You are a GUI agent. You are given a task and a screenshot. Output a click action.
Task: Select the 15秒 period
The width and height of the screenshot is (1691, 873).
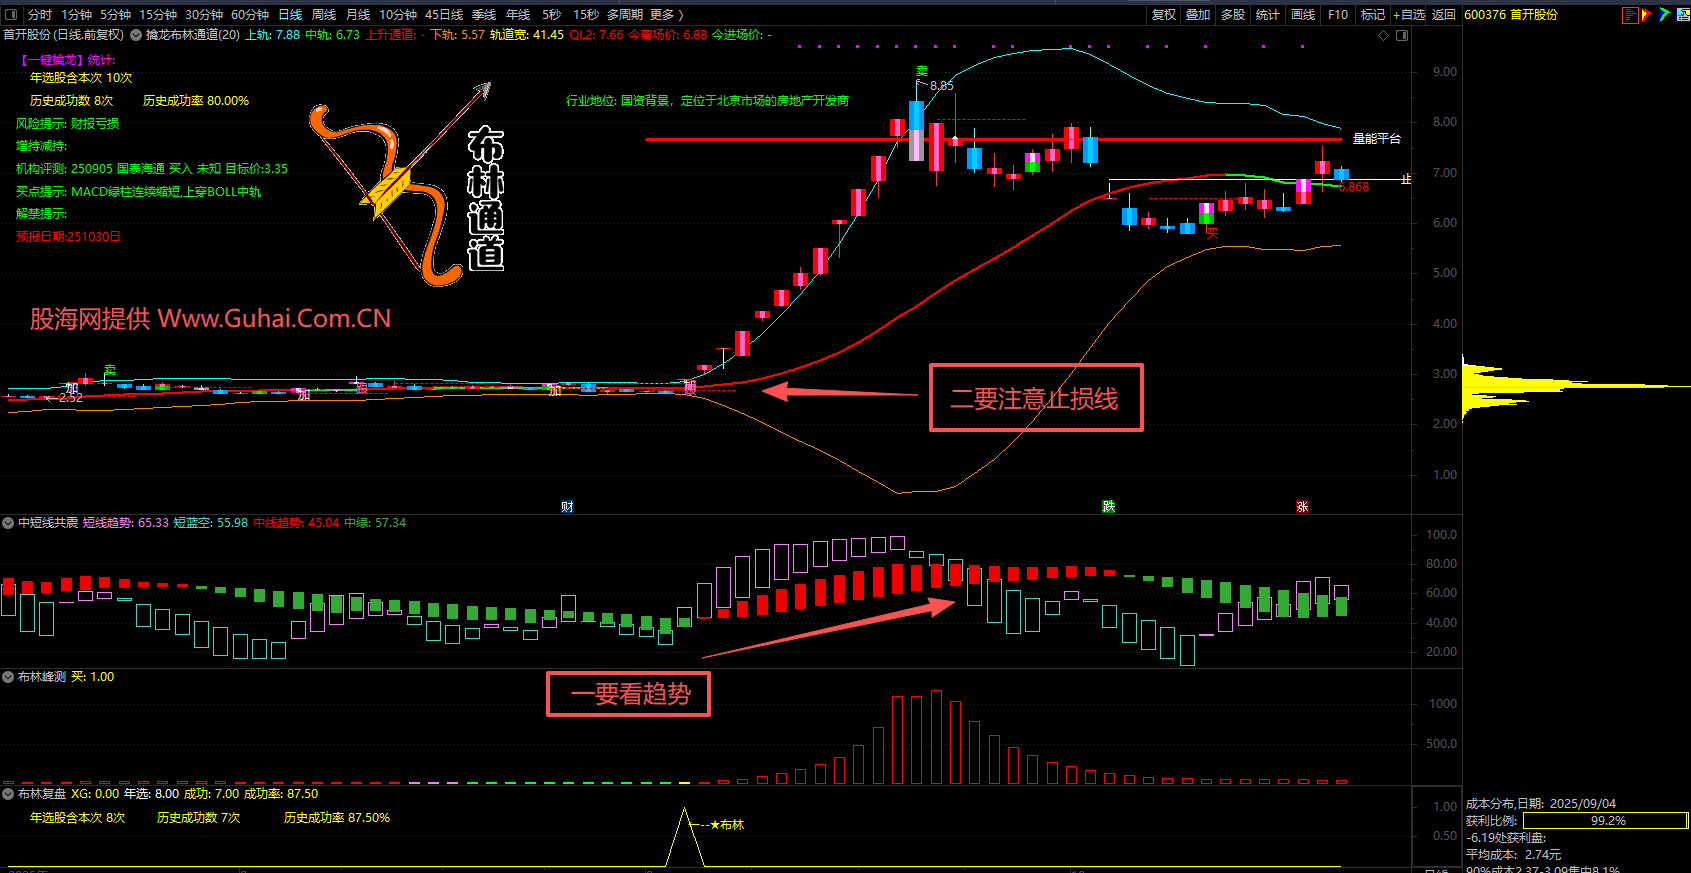point(586,15)
